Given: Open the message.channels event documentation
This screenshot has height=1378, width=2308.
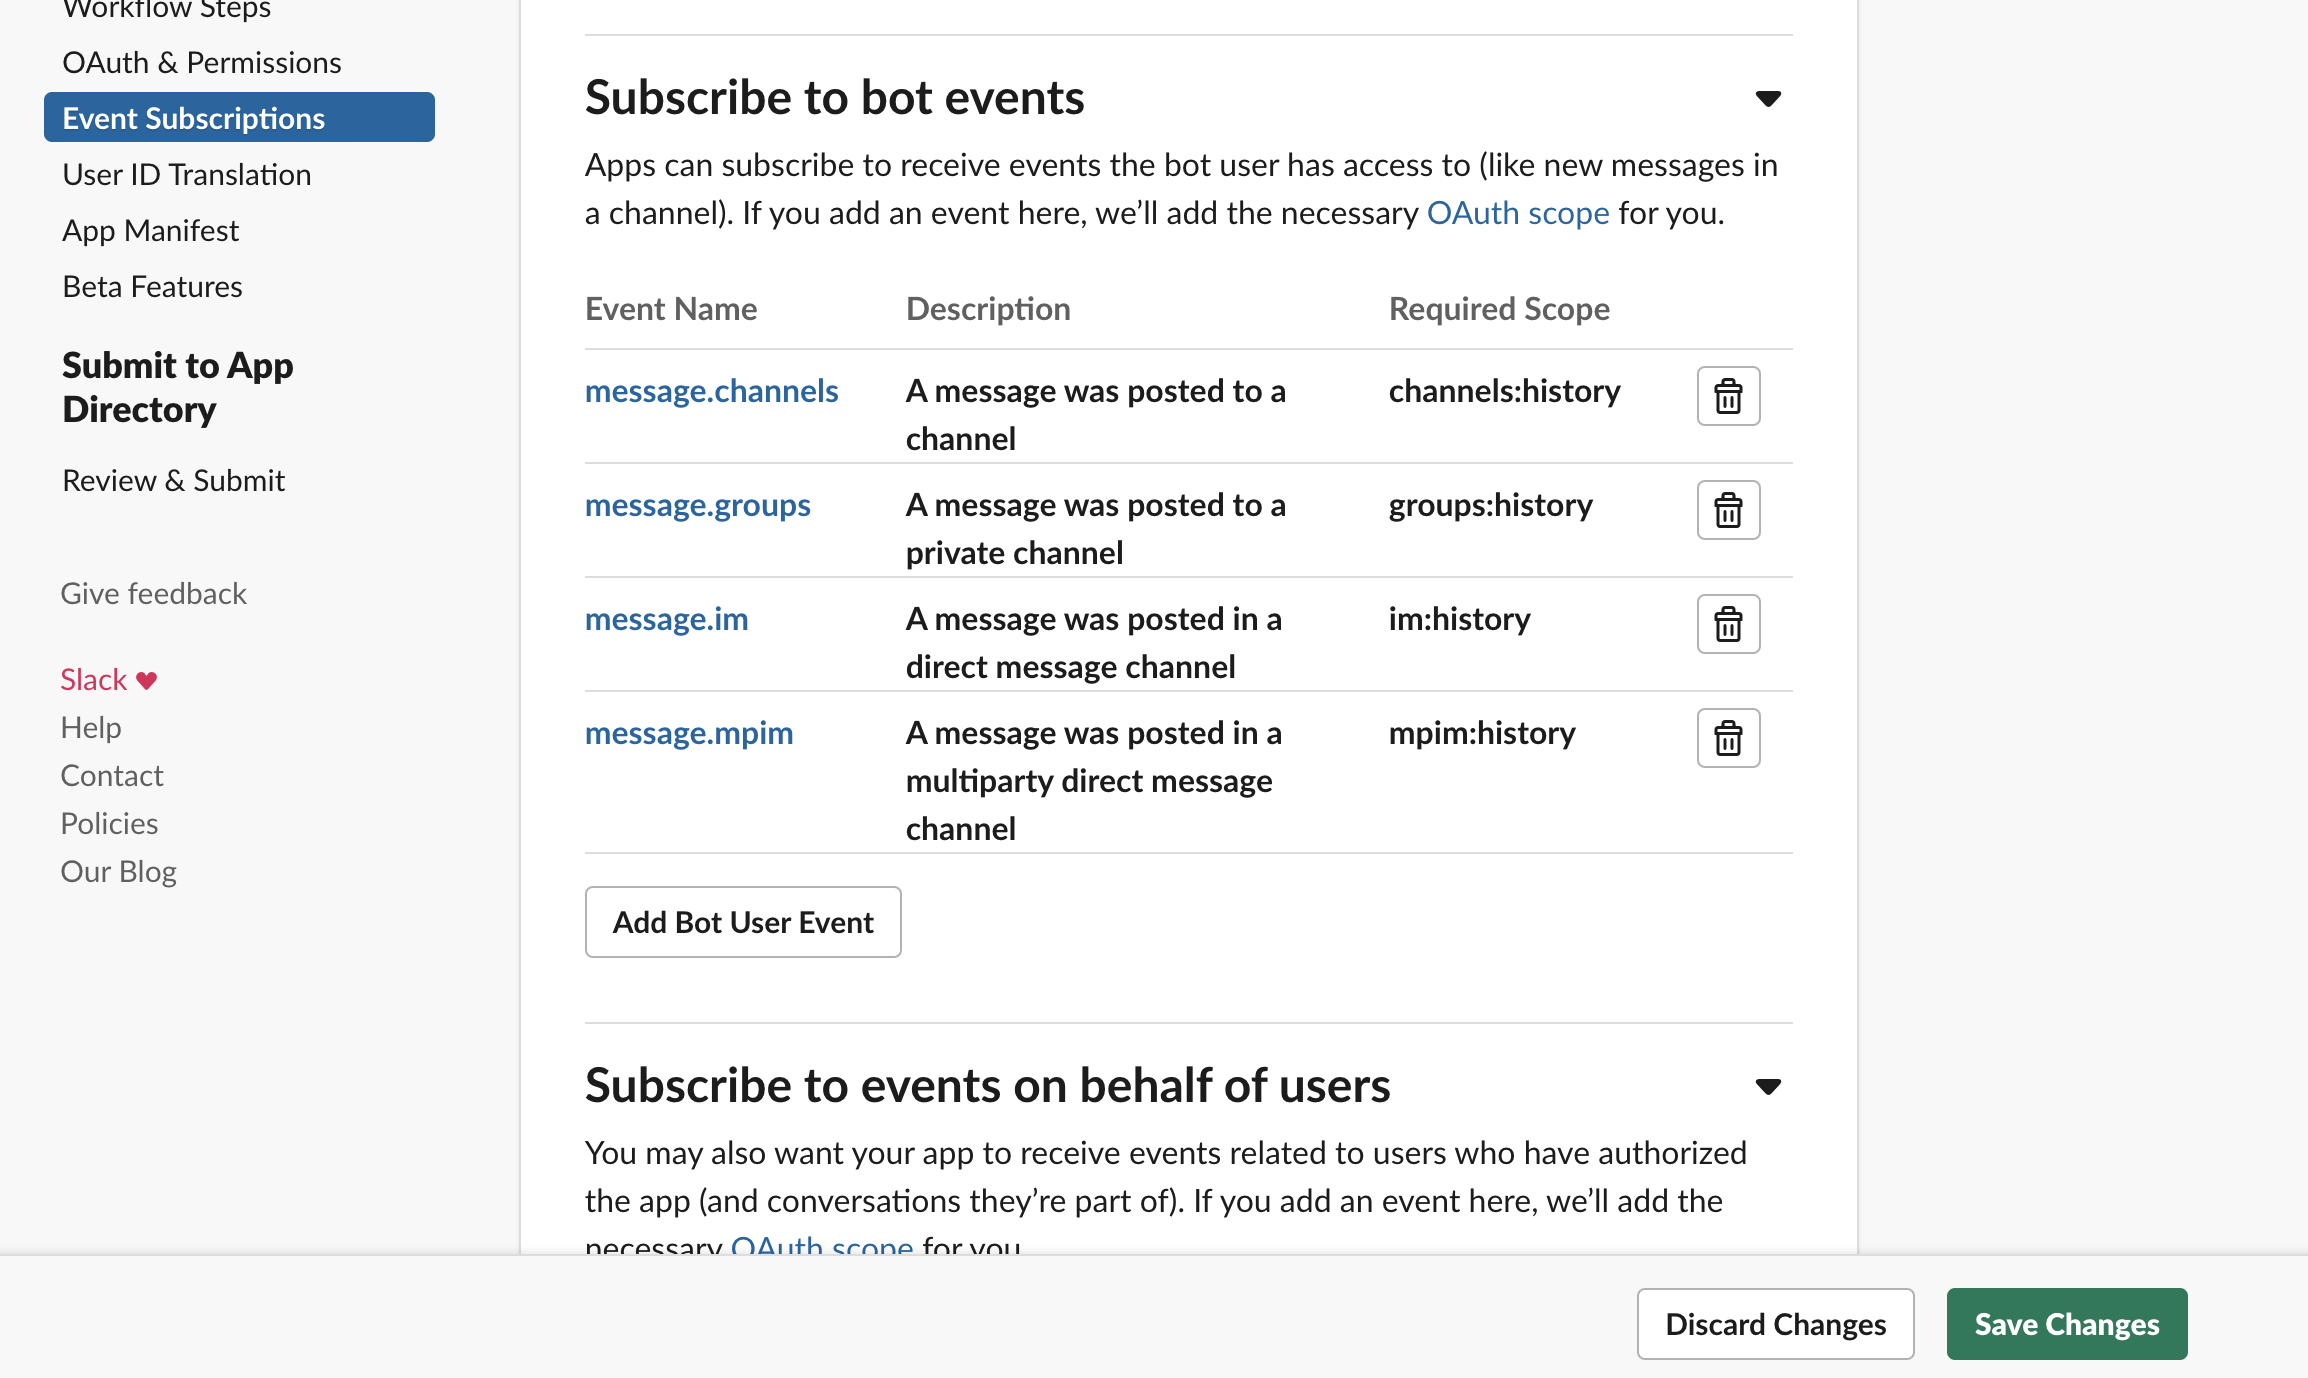Looking at the screenshot, I should [710, 390].
